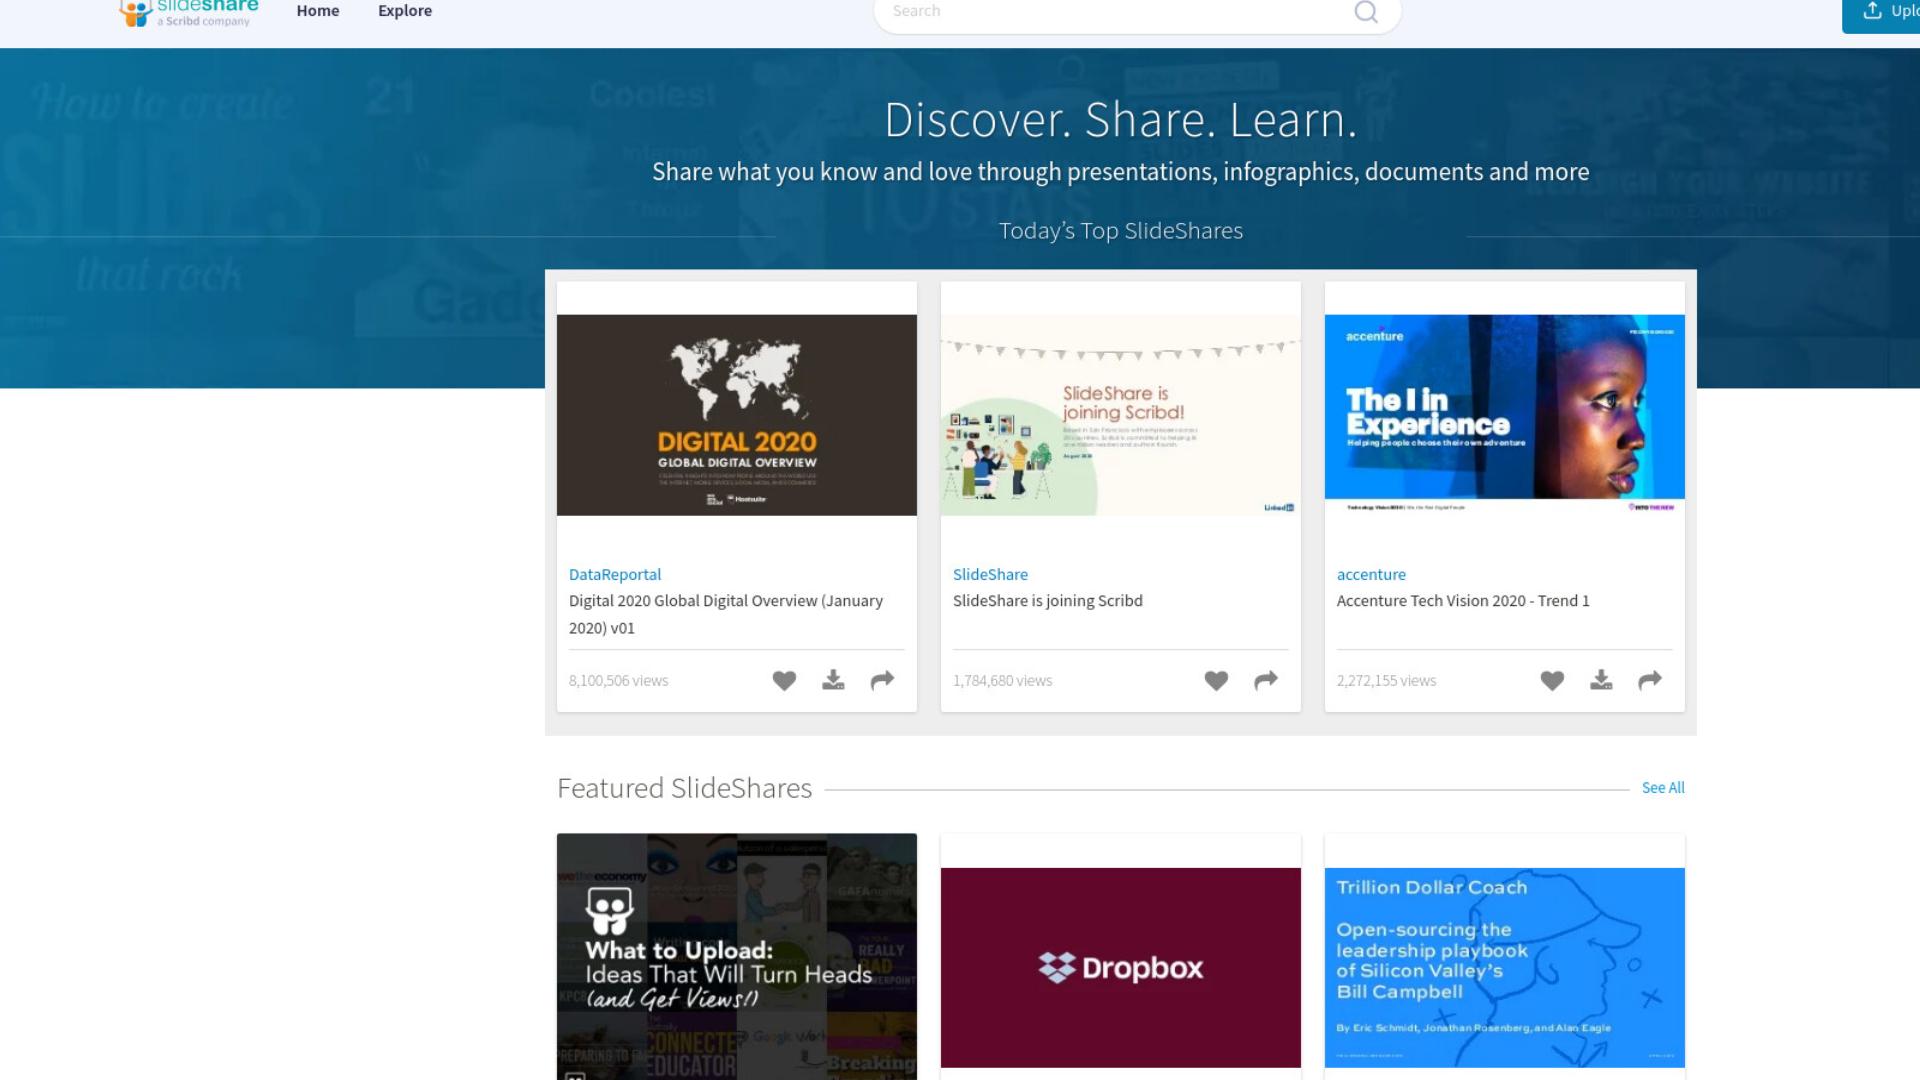Click the 1,784,680 views text

(1002, 681)
